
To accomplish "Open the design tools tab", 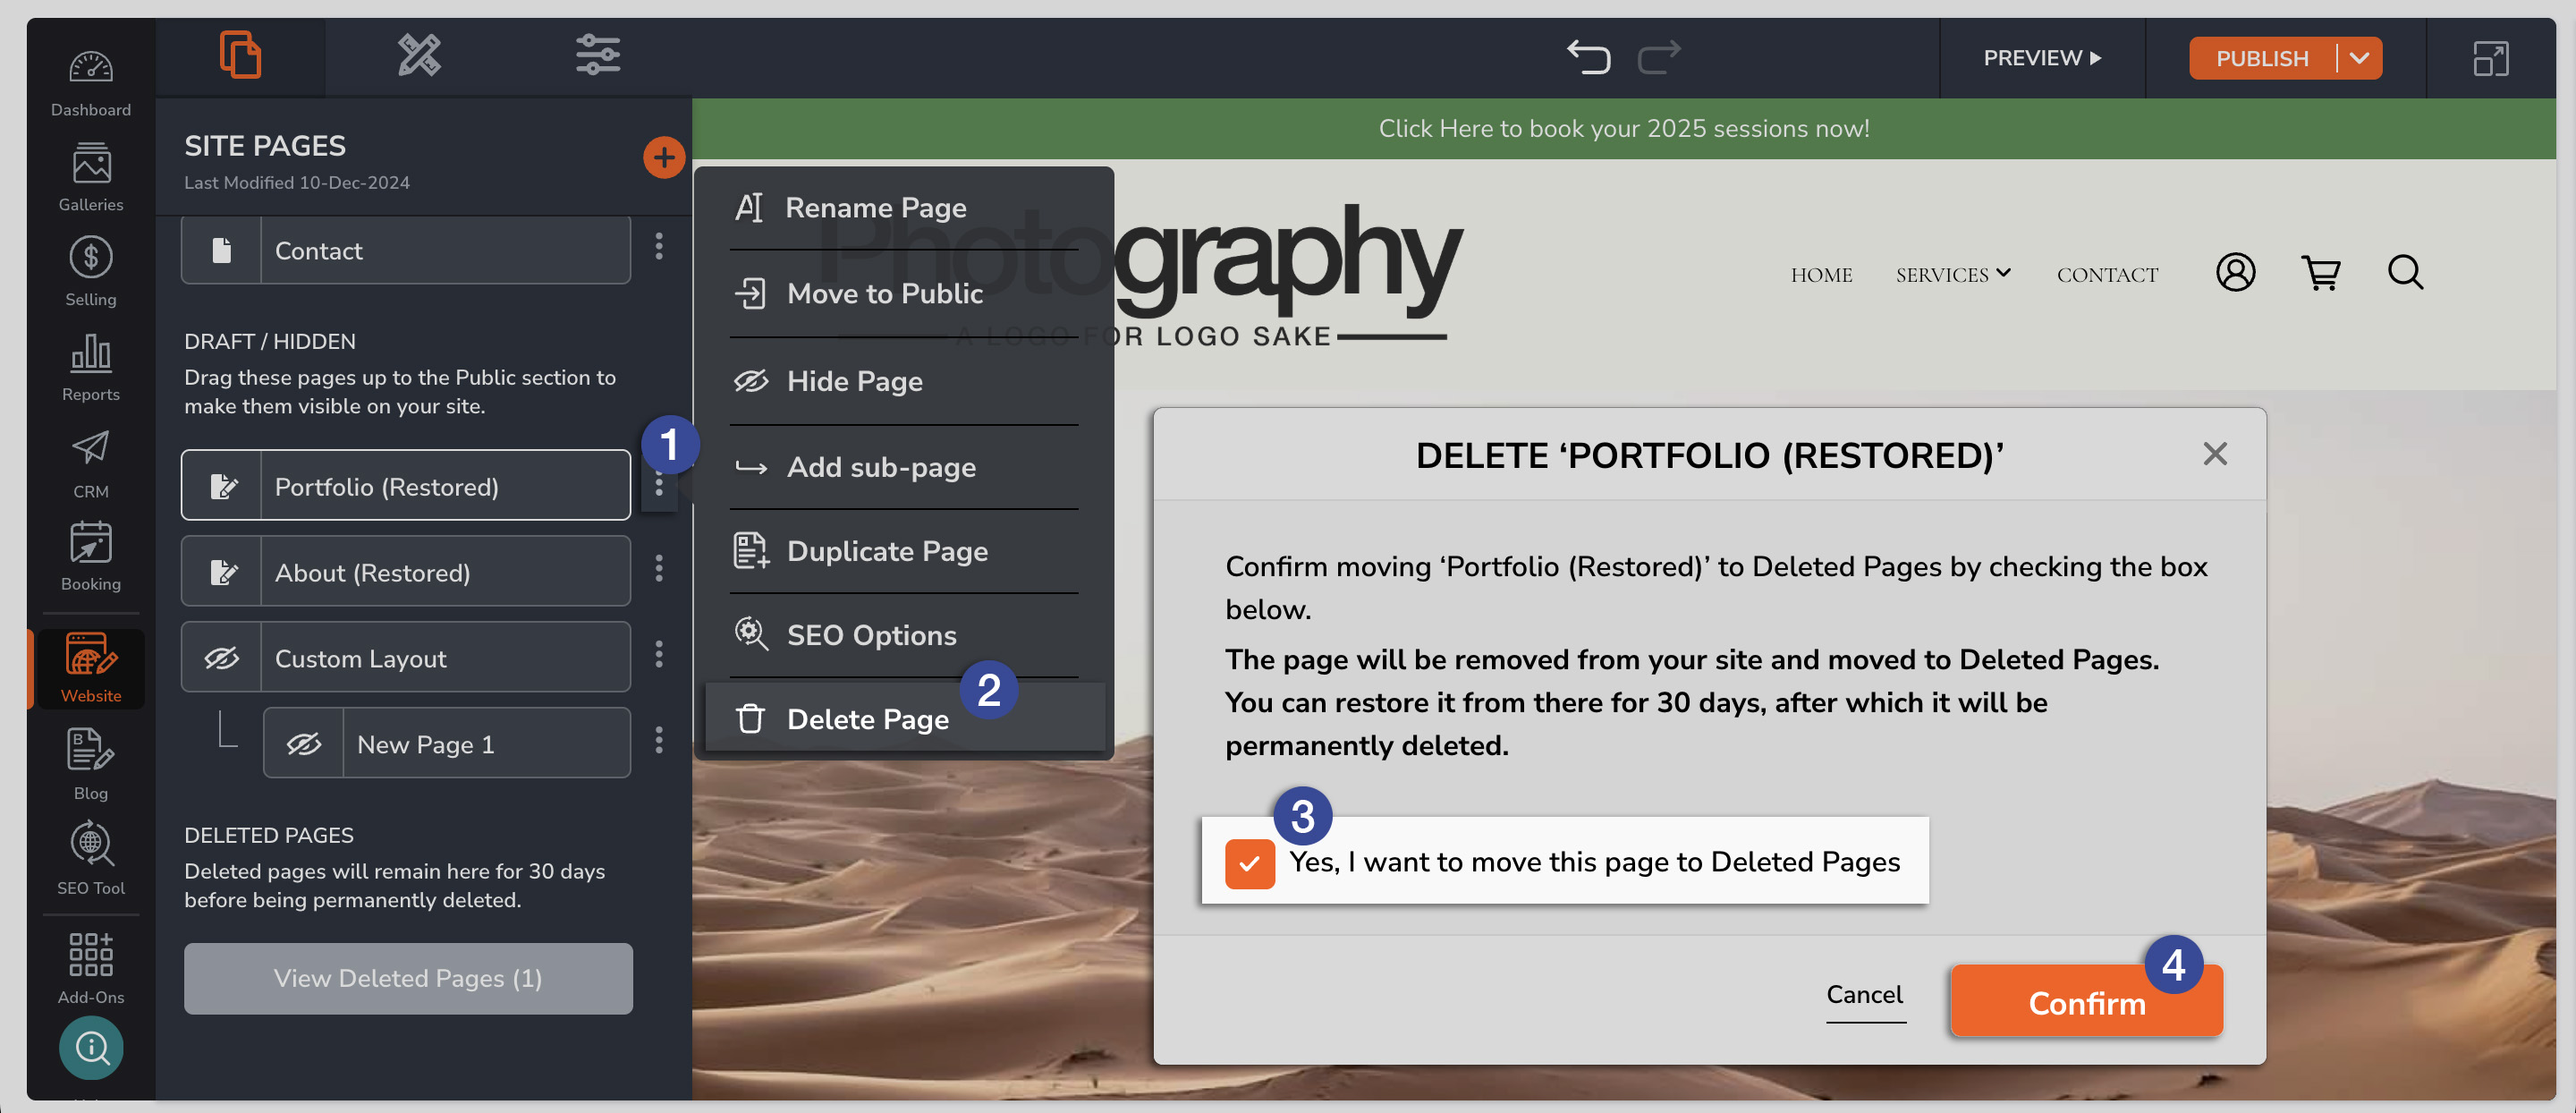I will click(x=419, y=55).
